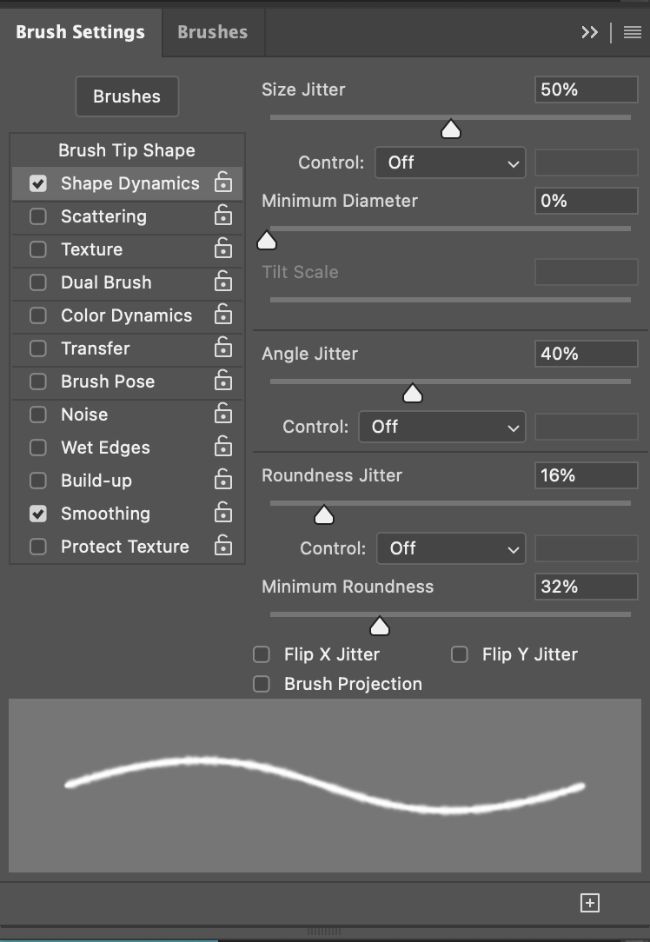The width and height of the screenshot is (650, 942).
Task: Disable the Smoothing checkbox
Action: [38, 513]
